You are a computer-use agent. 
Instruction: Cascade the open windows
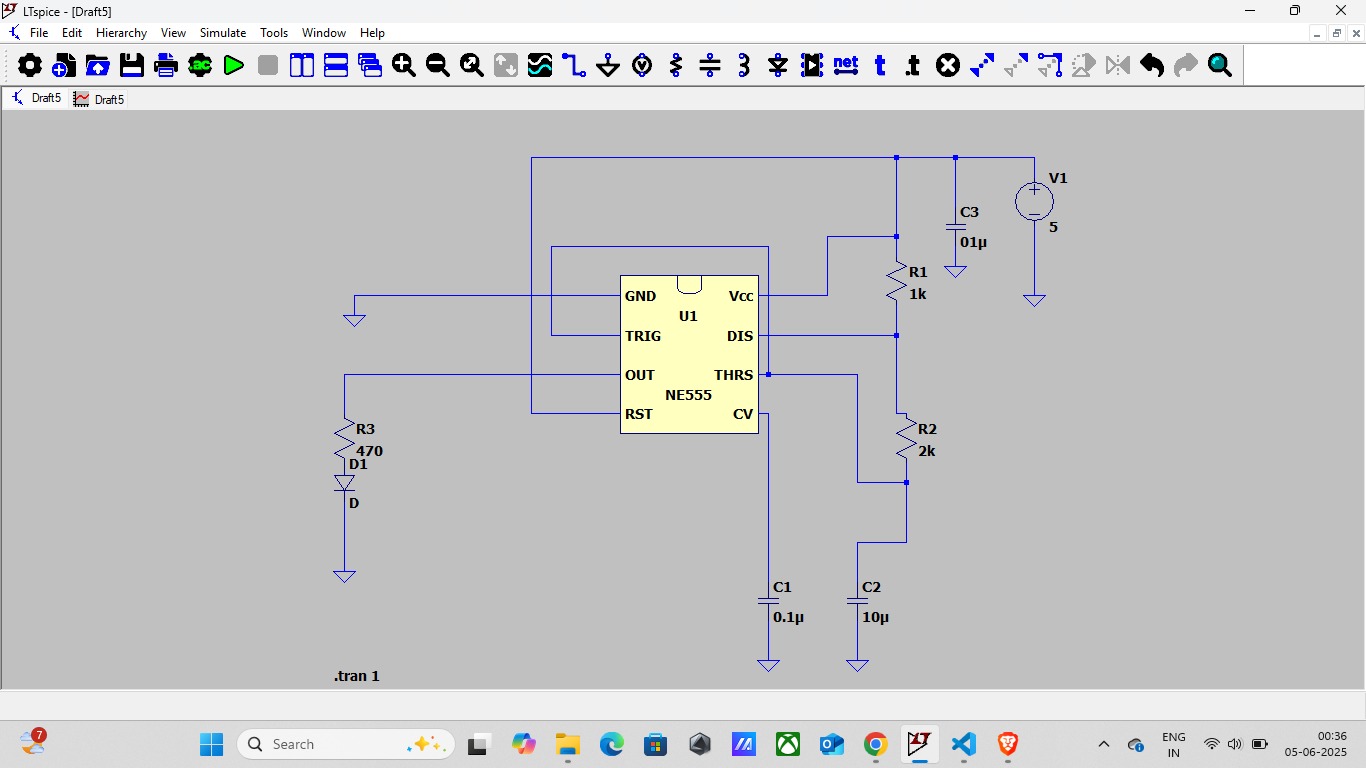[x=370, y=66]
